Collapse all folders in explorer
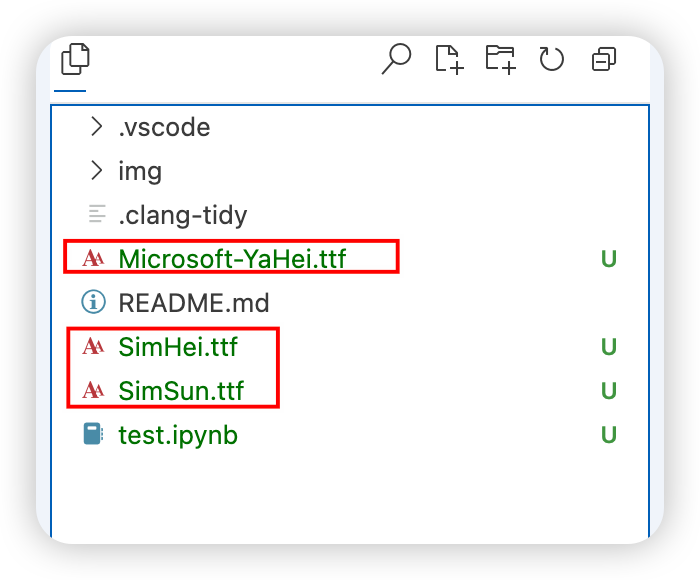 pos(604,60)
